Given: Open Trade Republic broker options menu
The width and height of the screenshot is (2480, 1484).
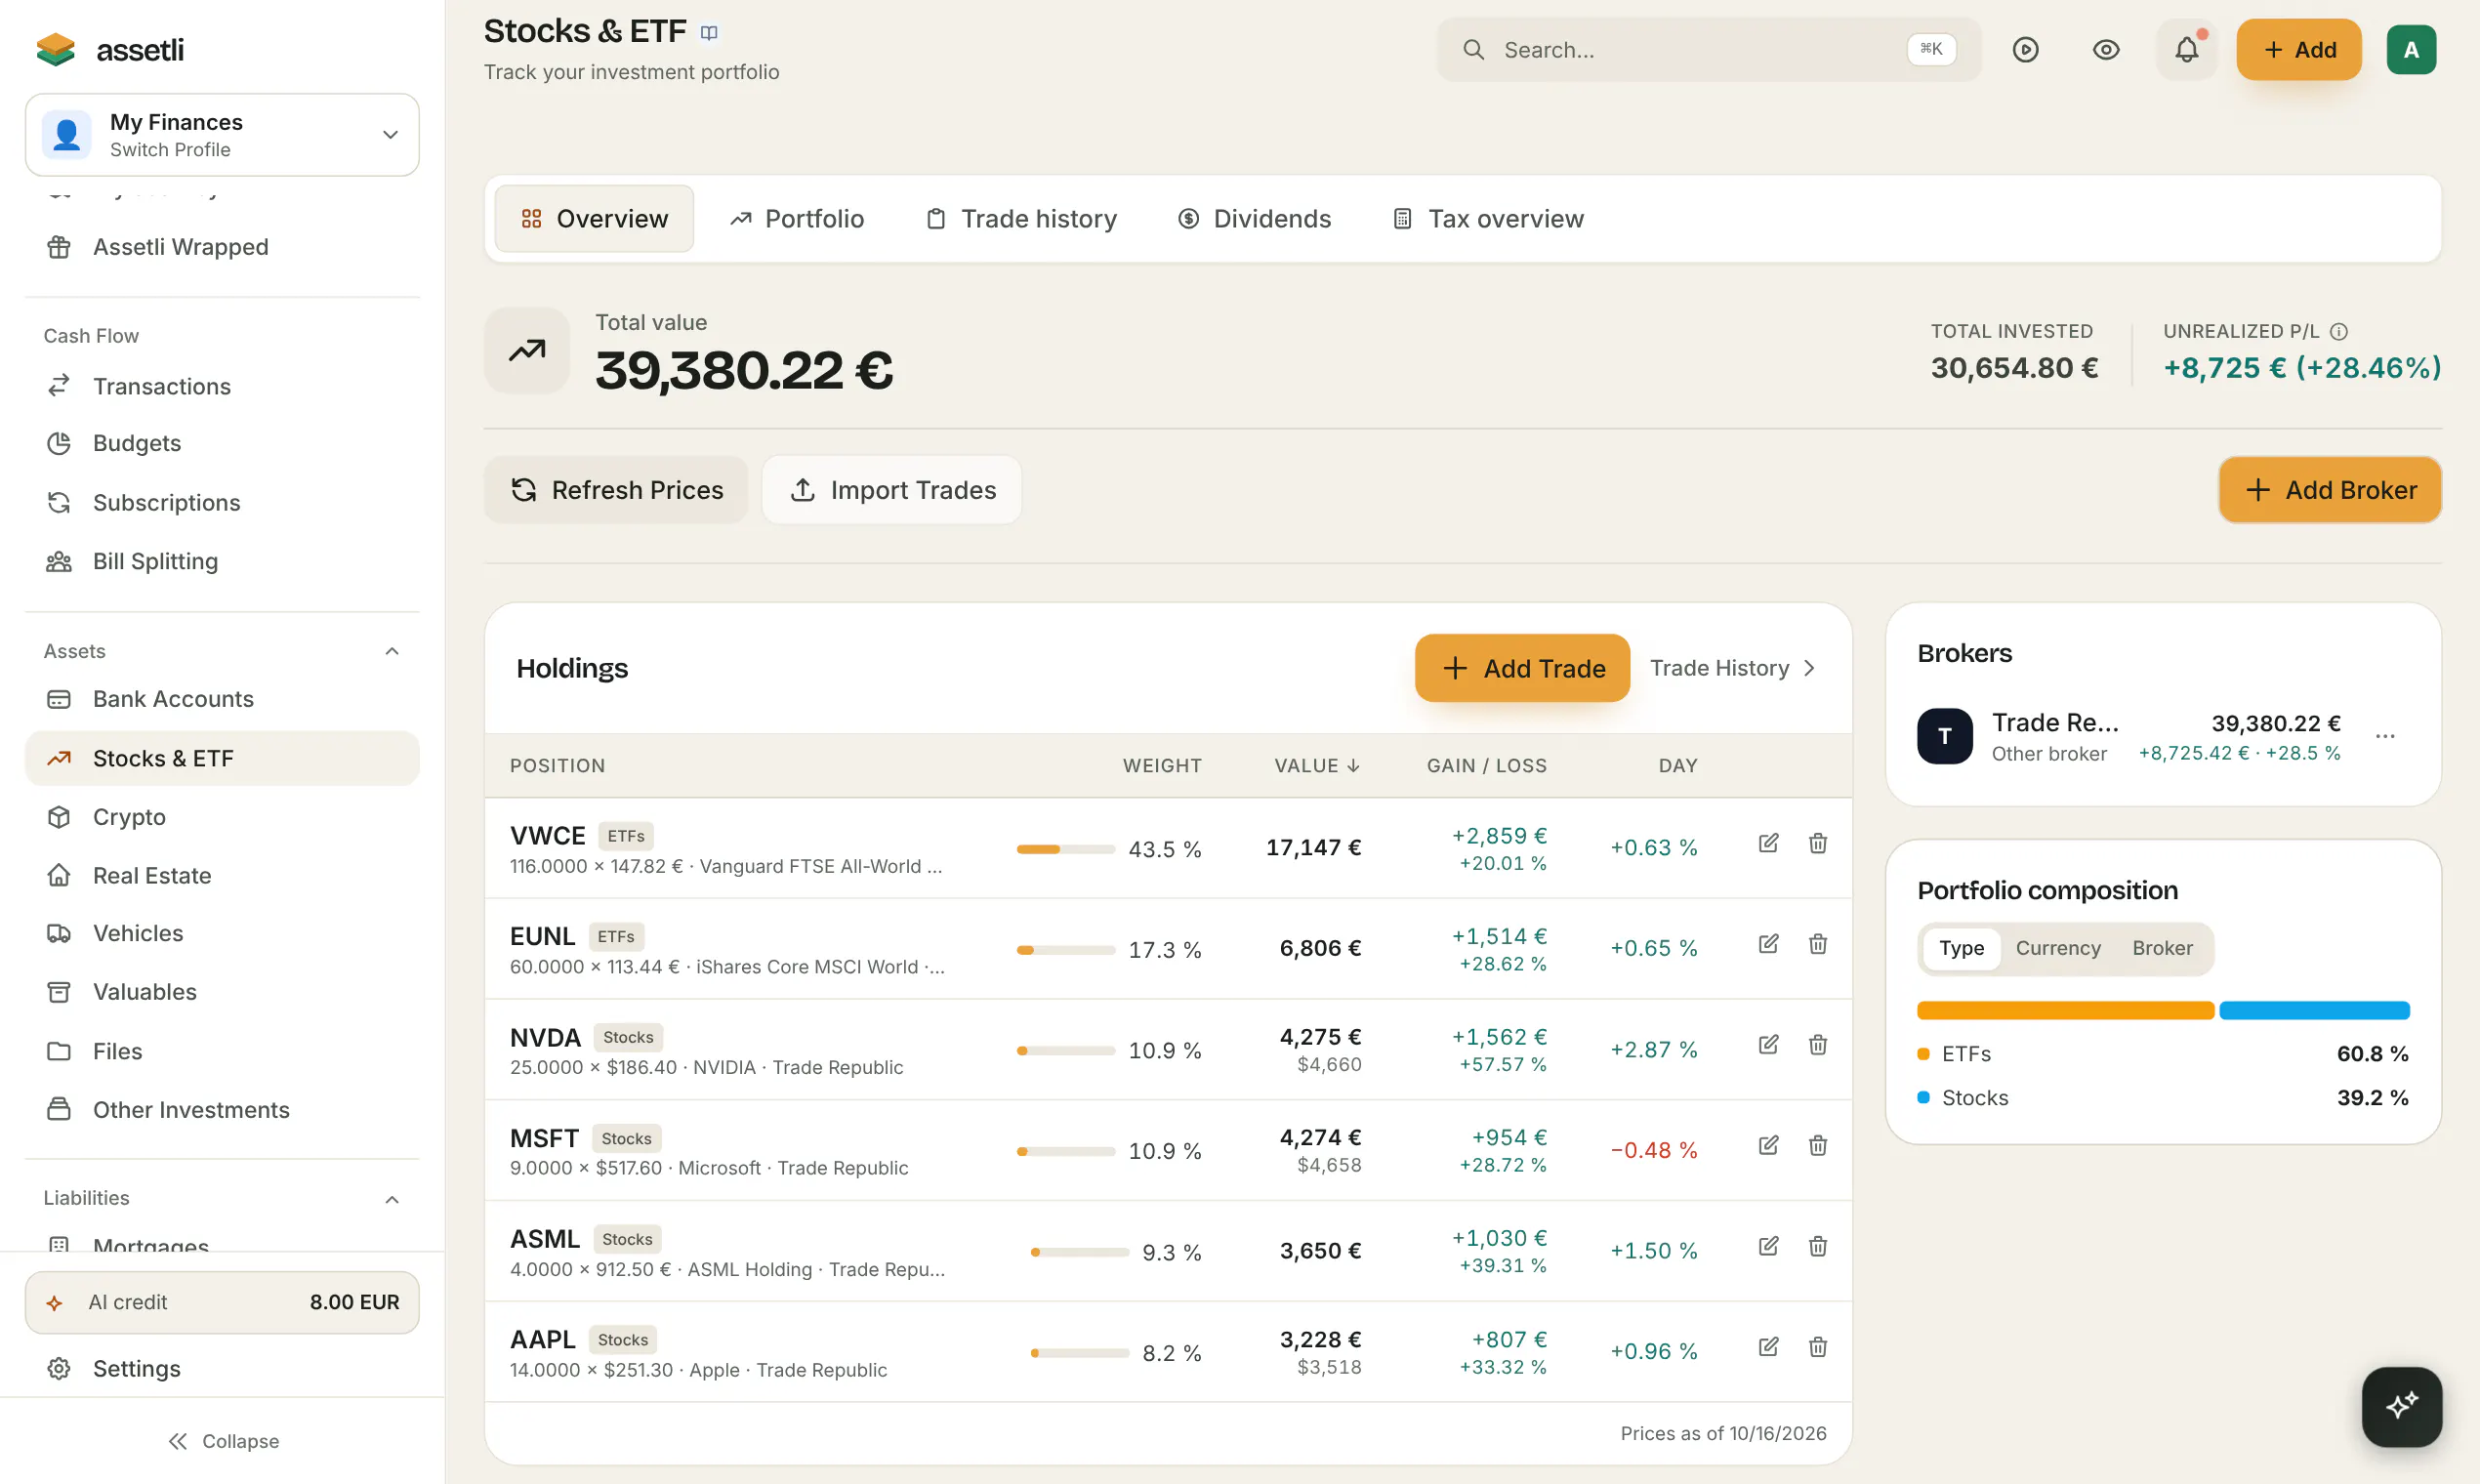Looking at the screenshot, I should tap(2385, 736).
